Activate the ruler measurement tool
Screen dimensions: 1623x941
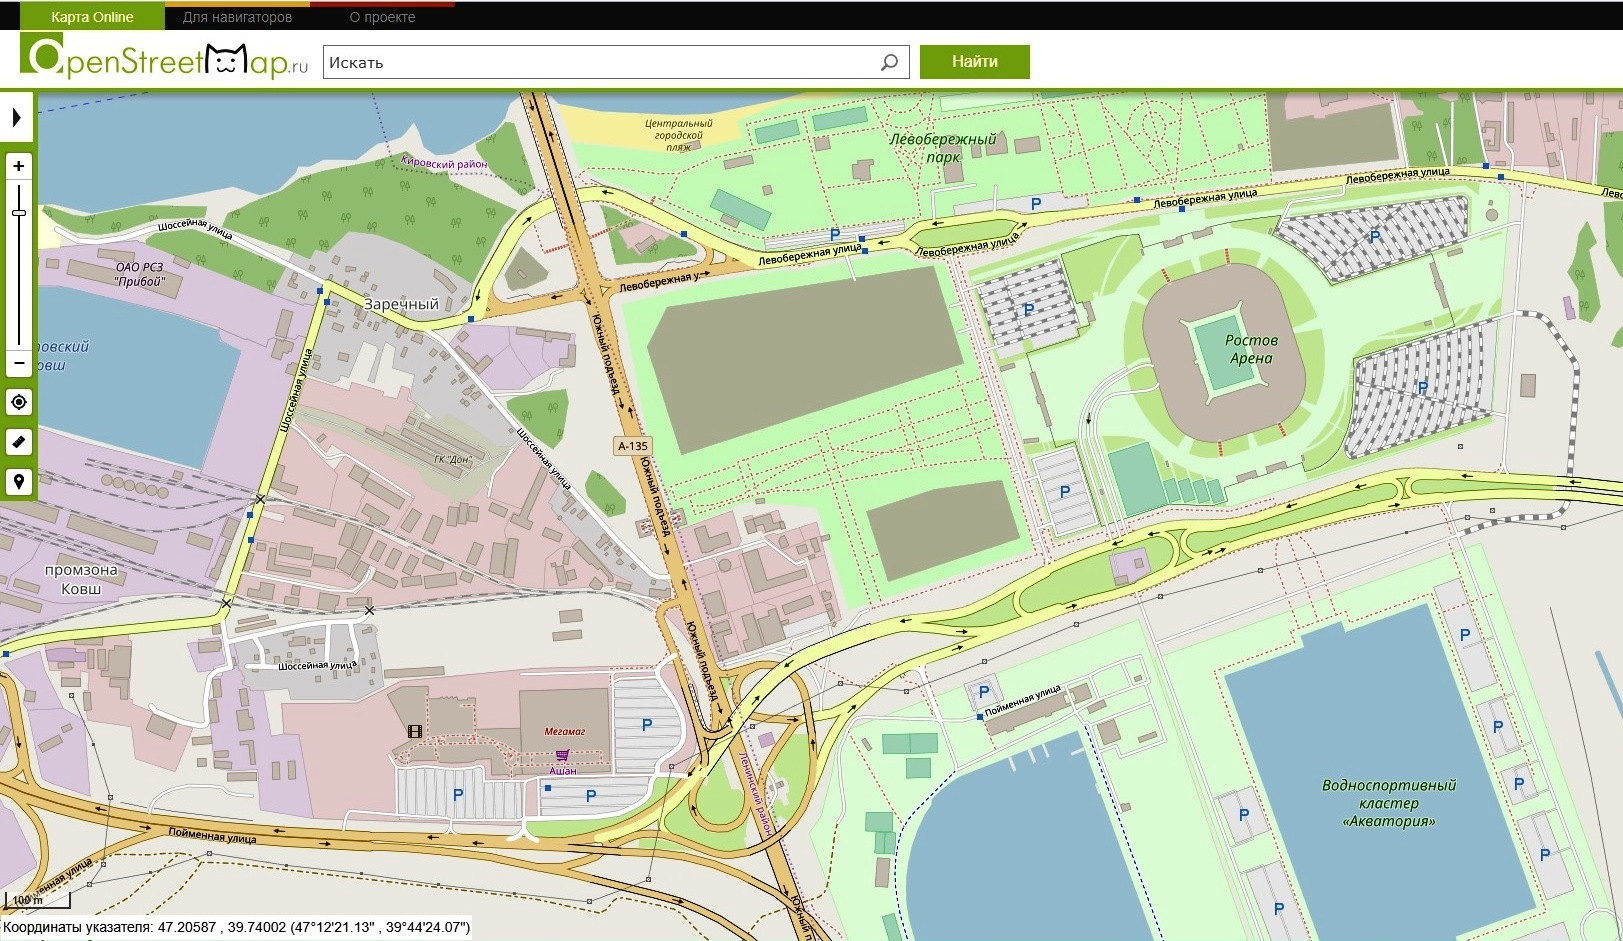(x=19, y=442)
